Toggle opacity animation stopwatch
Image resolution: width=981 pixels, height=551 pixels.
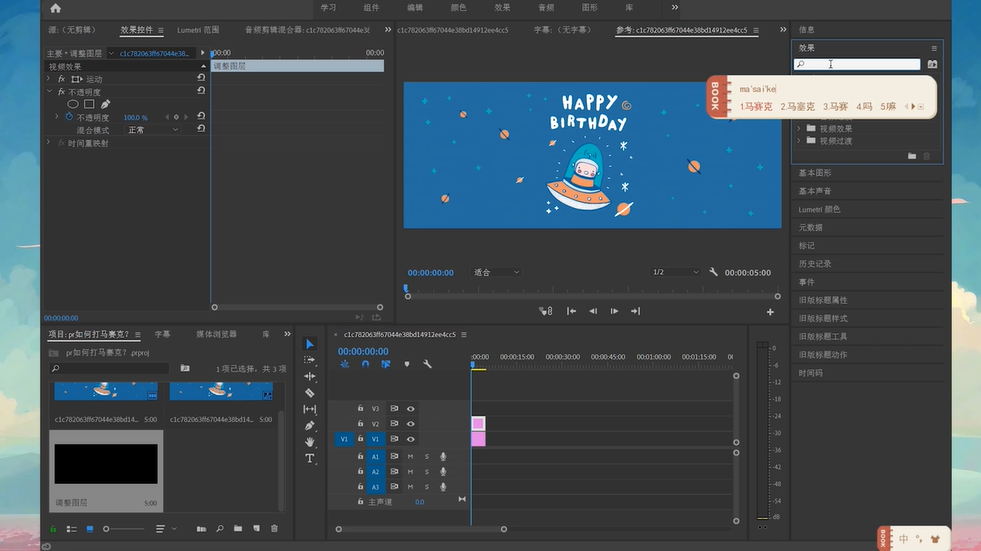[69, 117]
